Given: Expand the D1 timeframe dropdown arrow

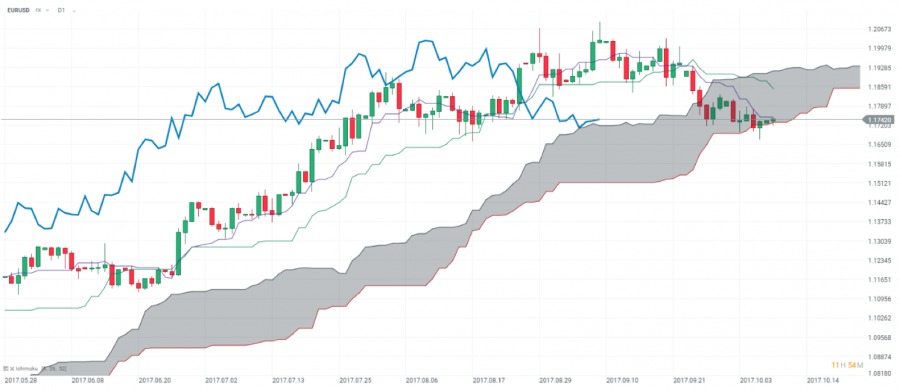Looking at the screenshot, I should [x=74, y=11].
